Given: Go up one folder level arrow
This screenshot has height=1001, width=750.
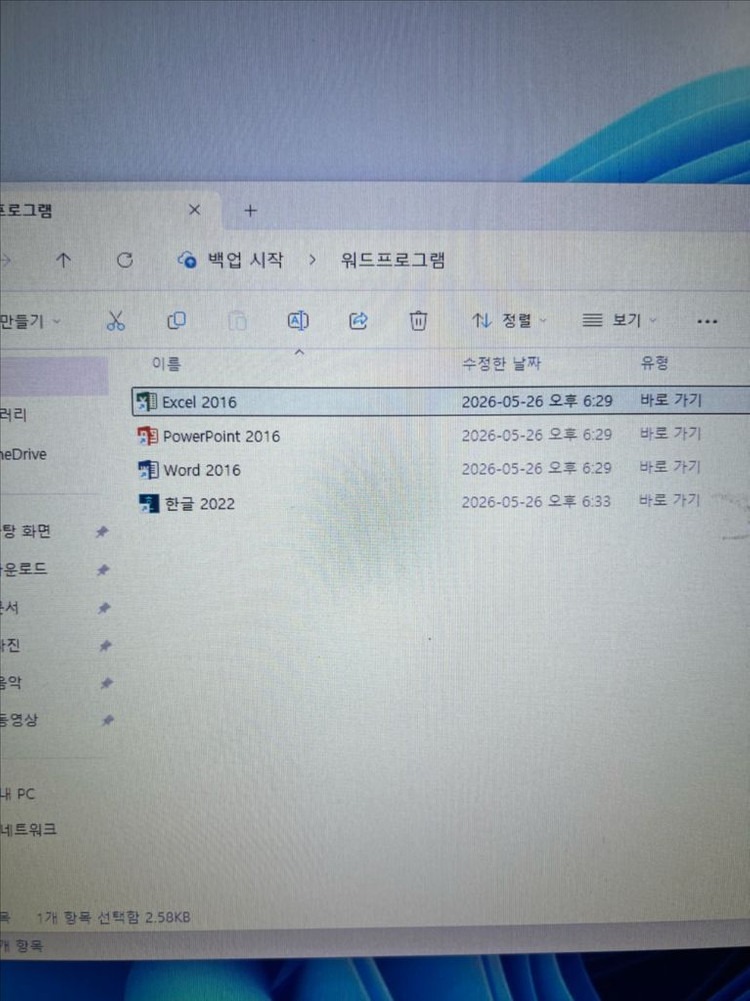Looking at the screenshot, I should tap(63, 260).
